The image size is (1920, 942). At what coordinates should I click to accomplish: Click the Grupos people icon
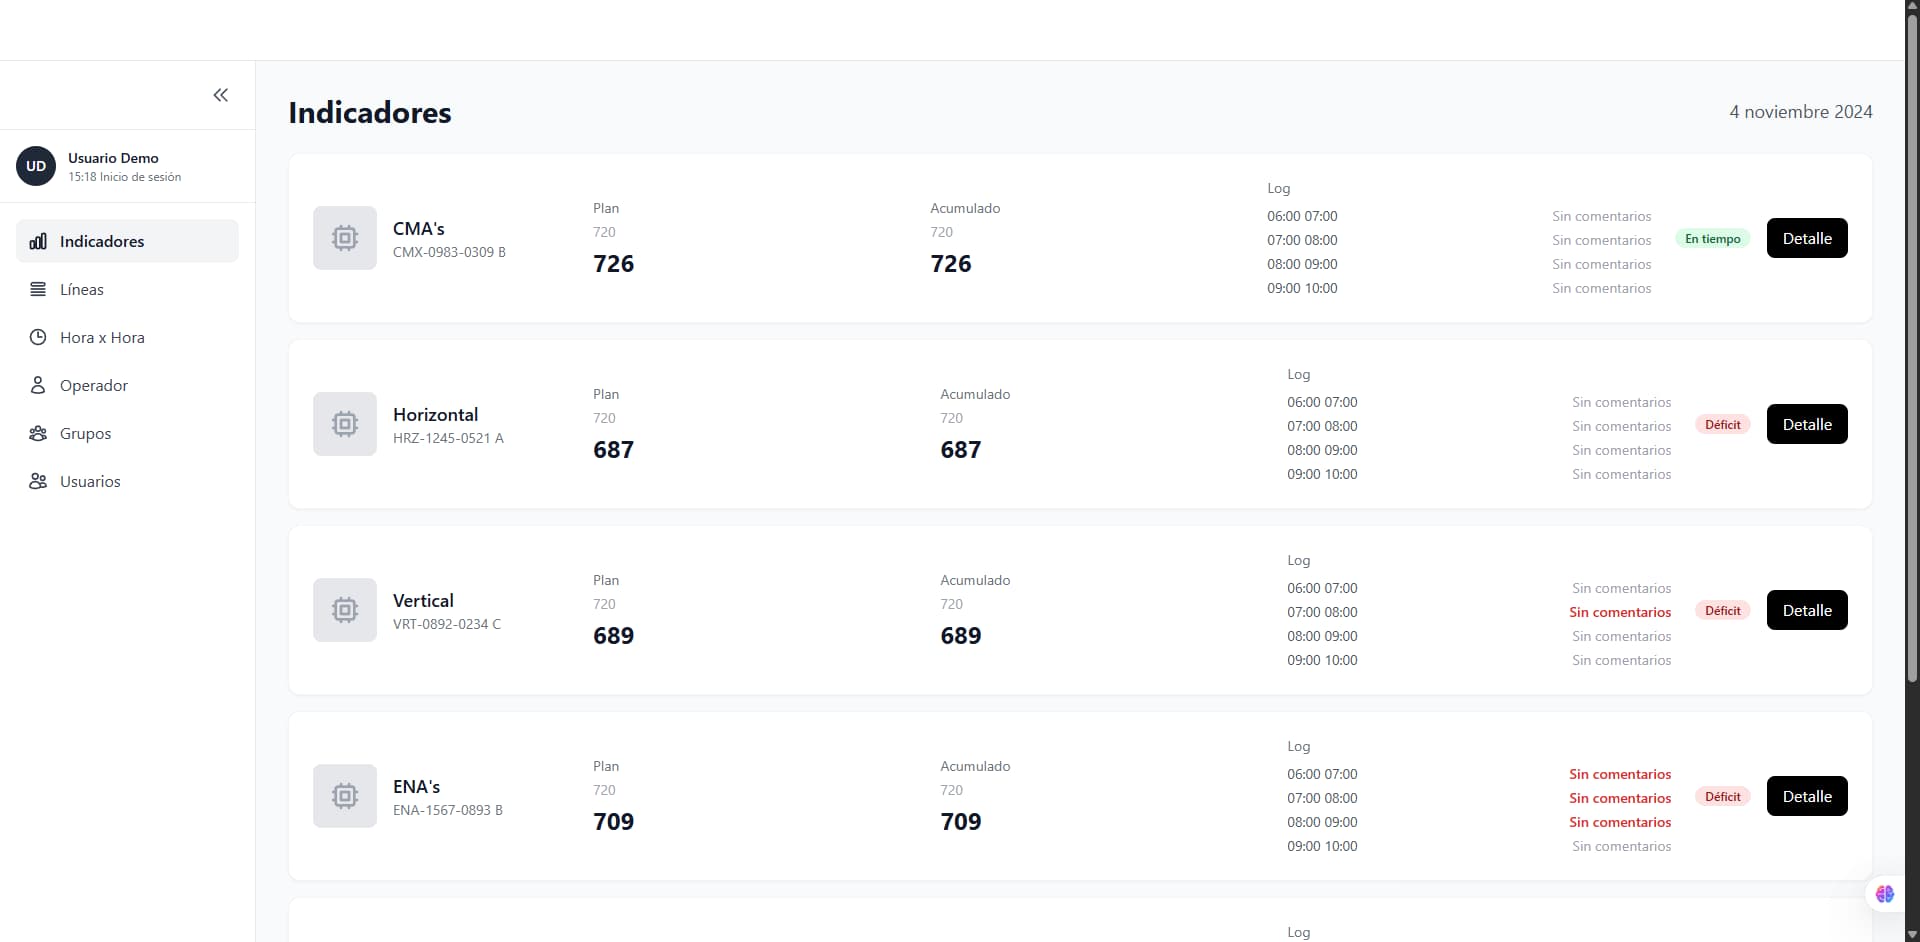[38, 433]
